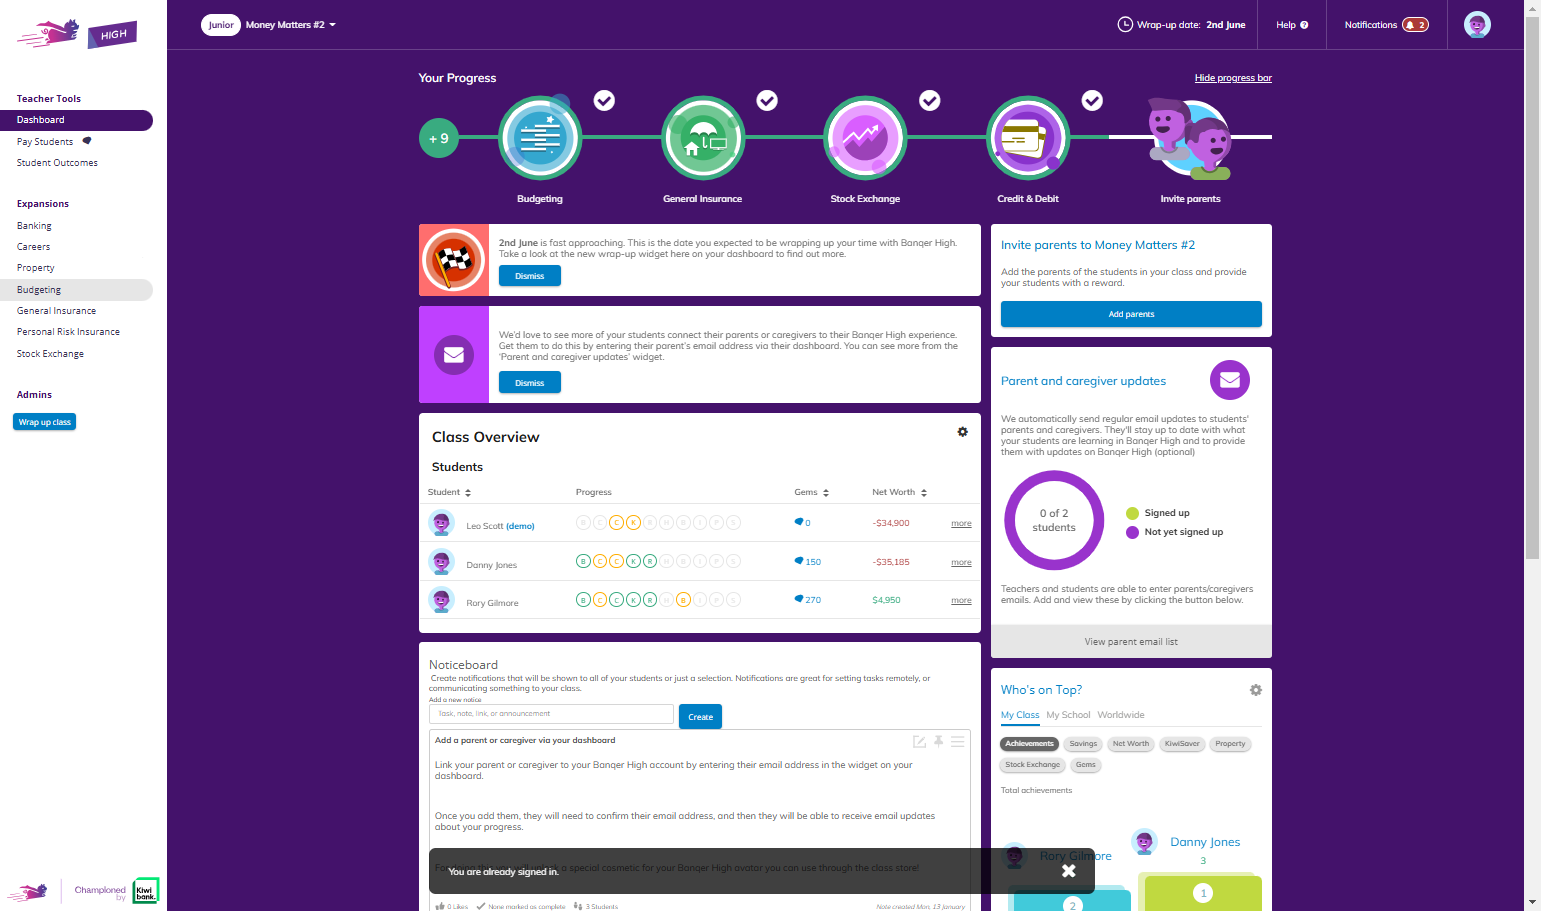The image size is (1541, 911).
Task: Sort the table by Net Worth column
Action: (x=899, y=492)
